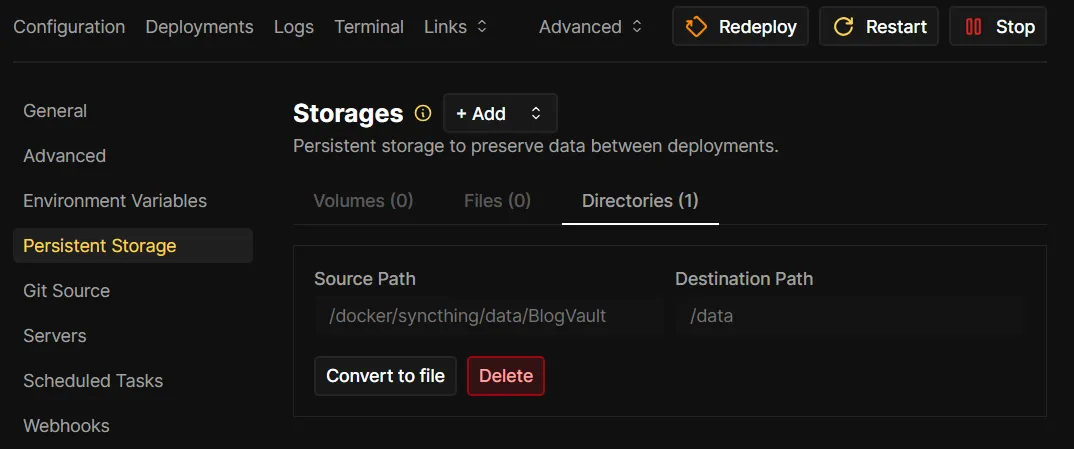This screenshot has width=1074, height=449.
Task: Delete the BlogVault directory storage
Action: (506, 376)
